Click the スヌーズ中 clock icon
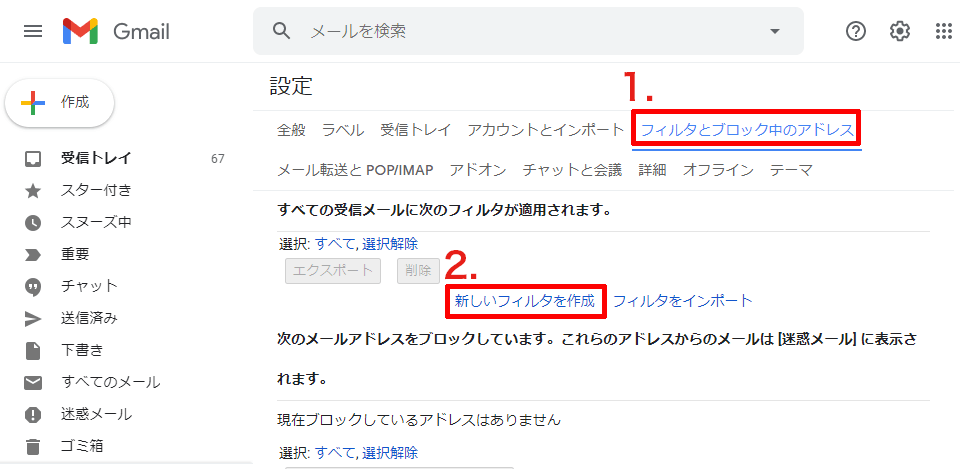 32,223
